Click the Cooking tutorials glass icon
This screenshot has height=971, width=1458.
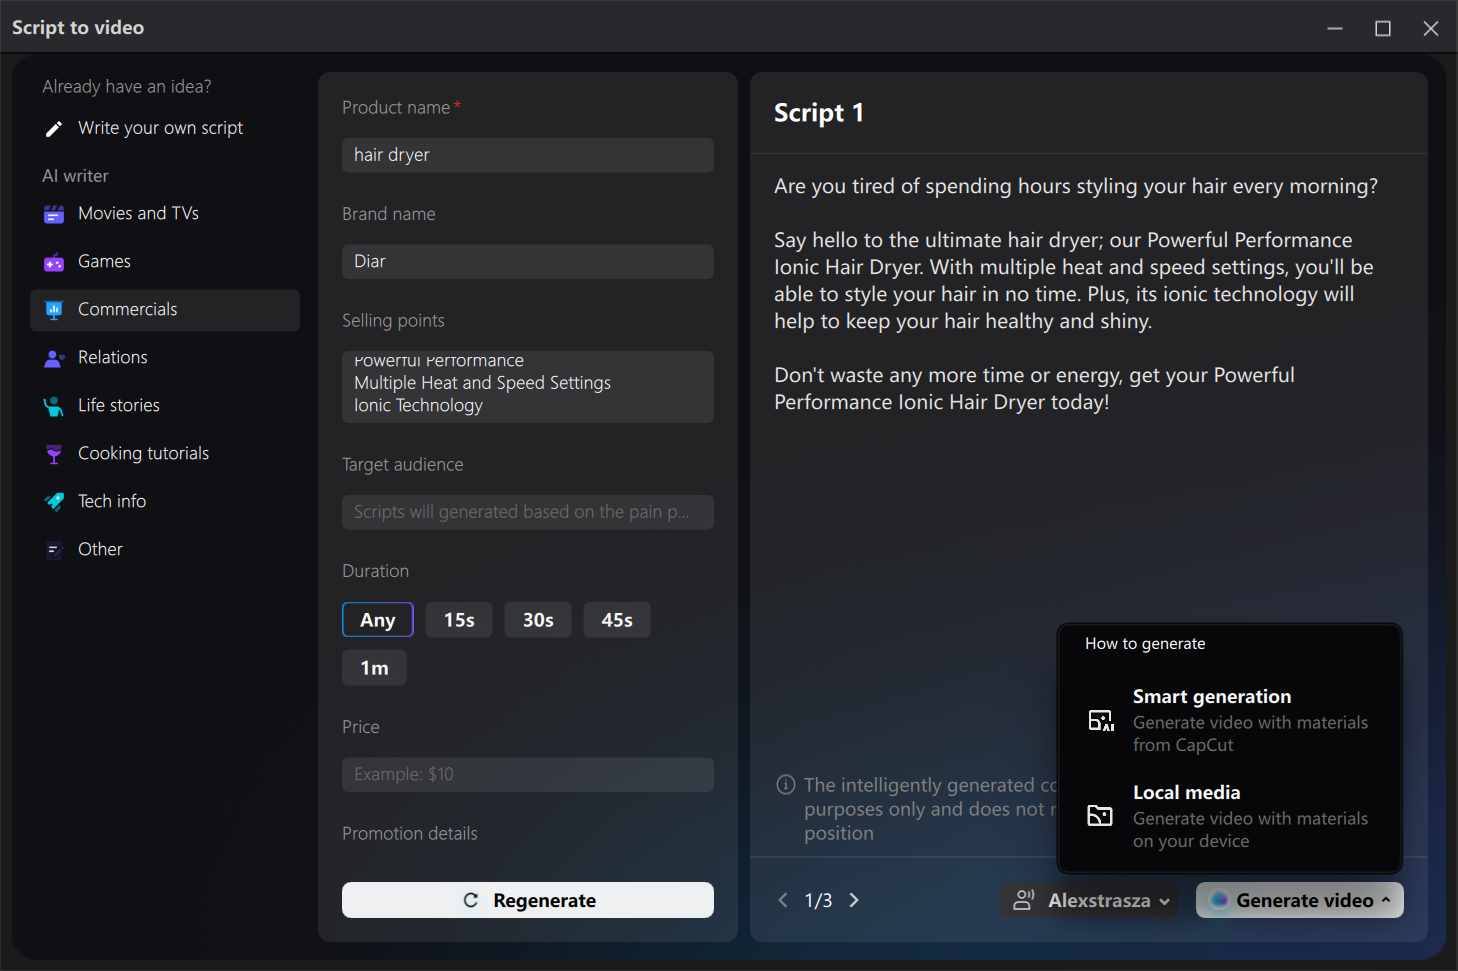(53, 453)
